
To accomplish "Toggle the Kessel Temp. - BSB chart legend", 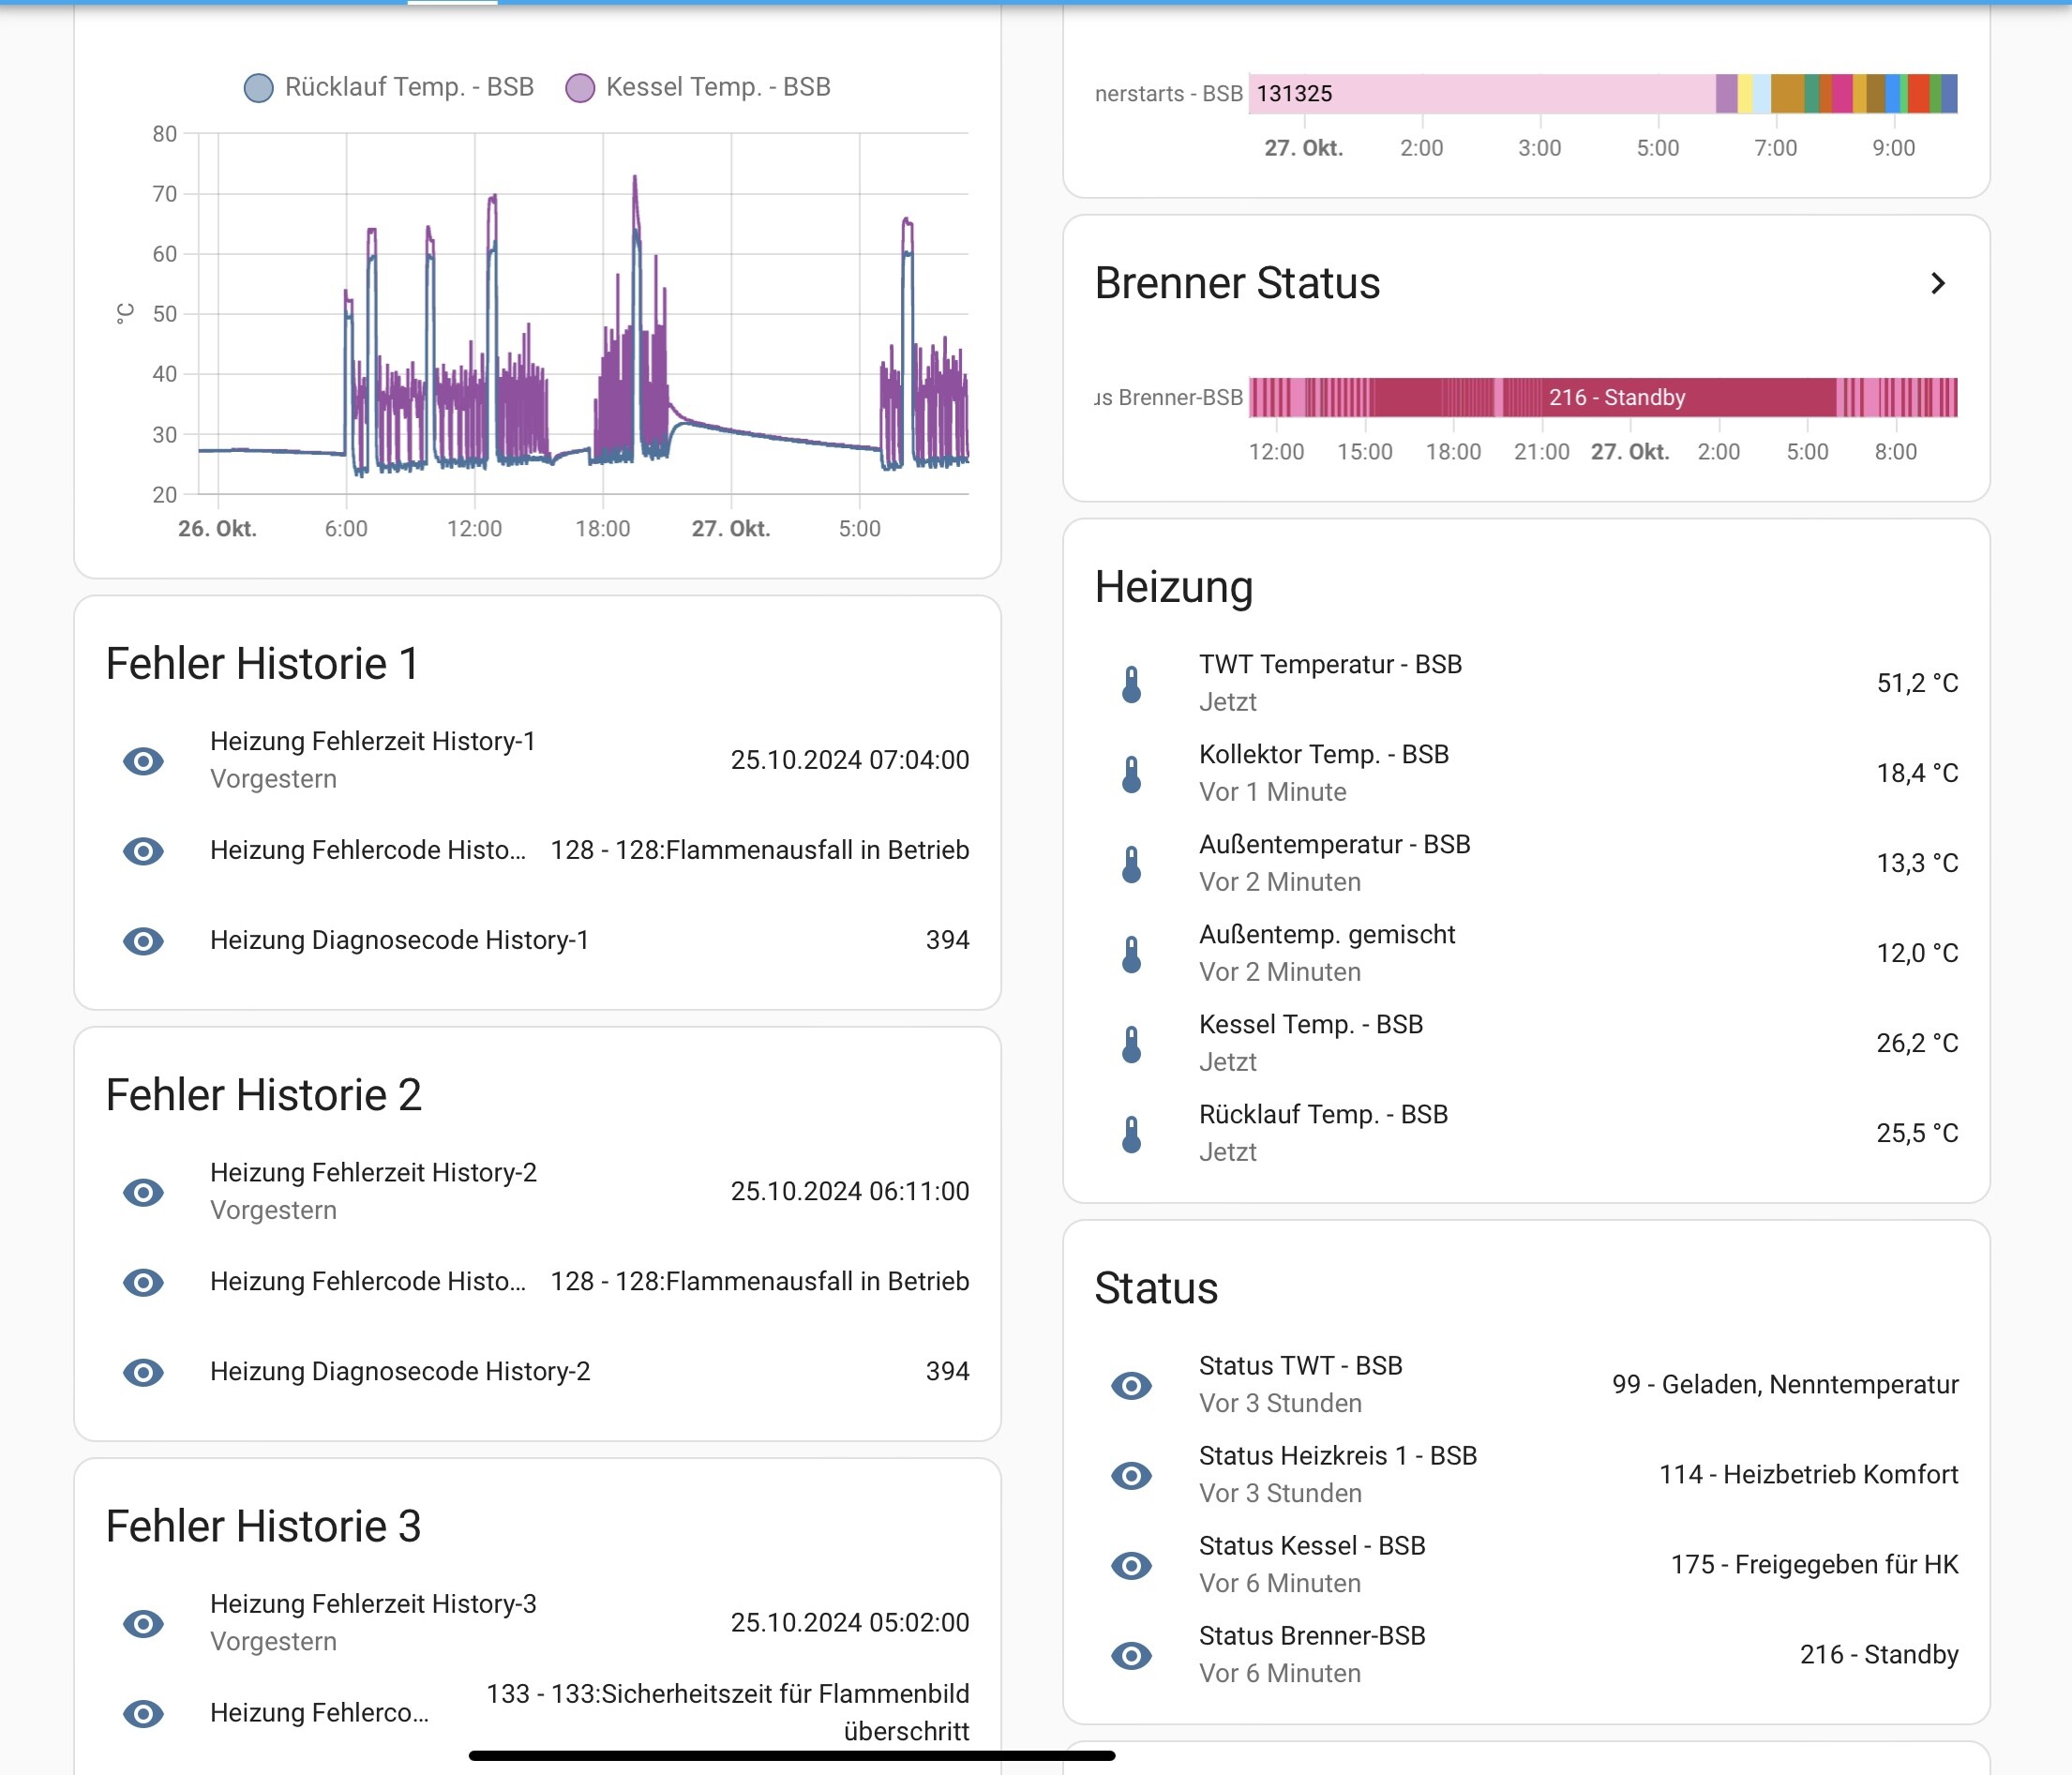I will point(698,87).
